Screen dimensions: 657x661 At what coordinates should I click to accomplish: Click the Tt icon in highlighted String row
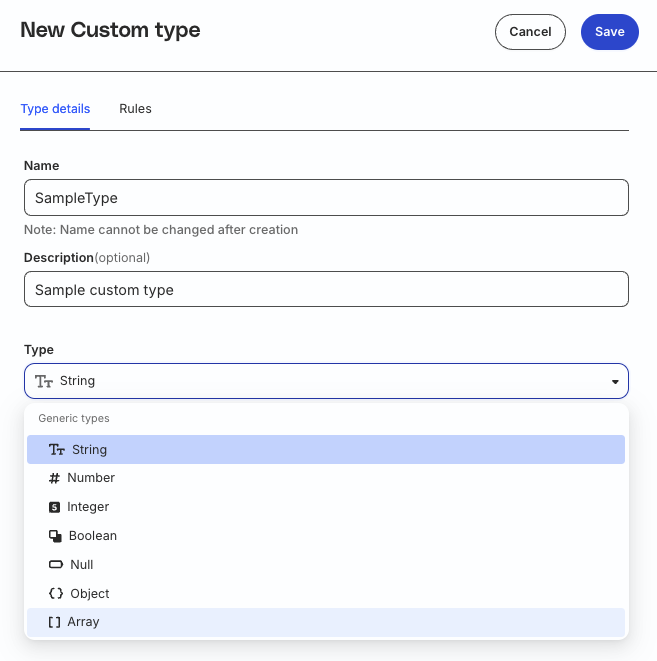point(56,450)
